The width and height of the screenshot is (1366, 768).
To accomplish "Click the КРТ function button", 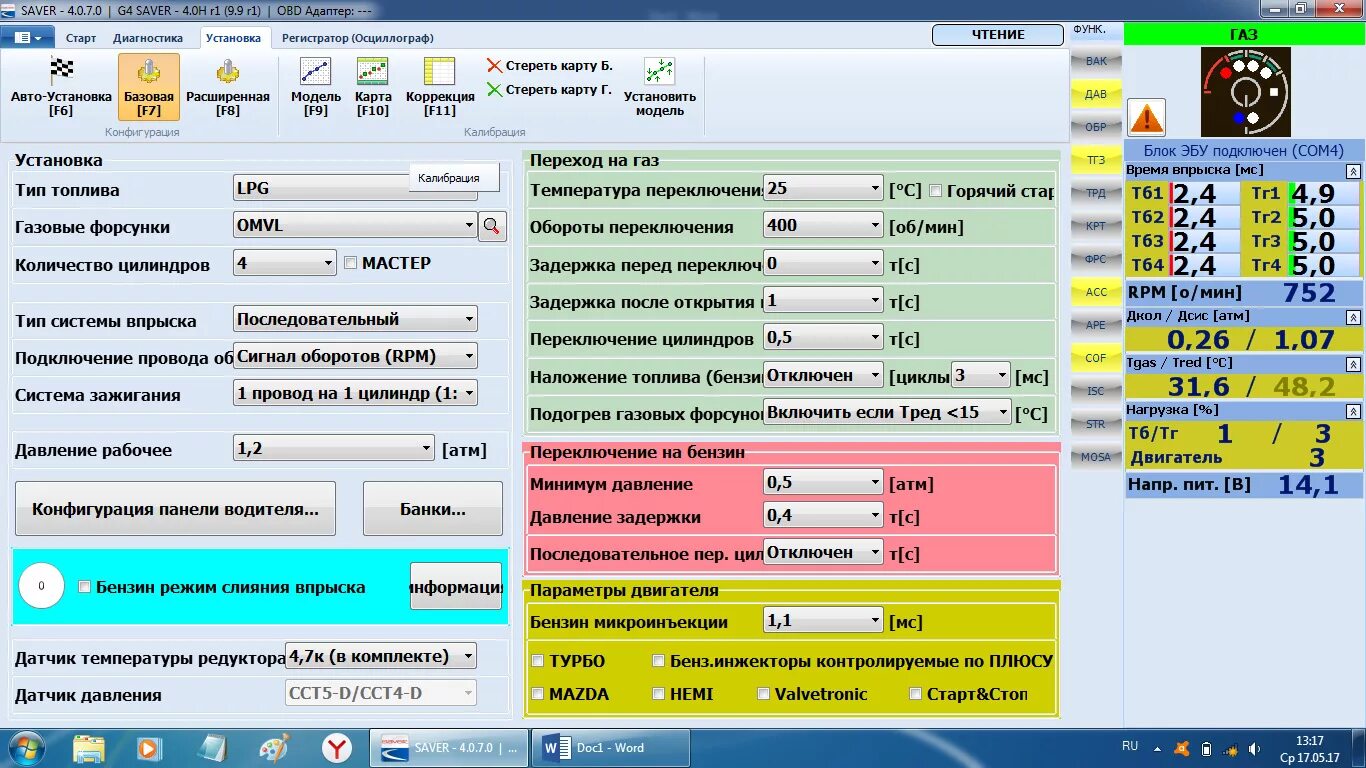I will [1096, 226].
